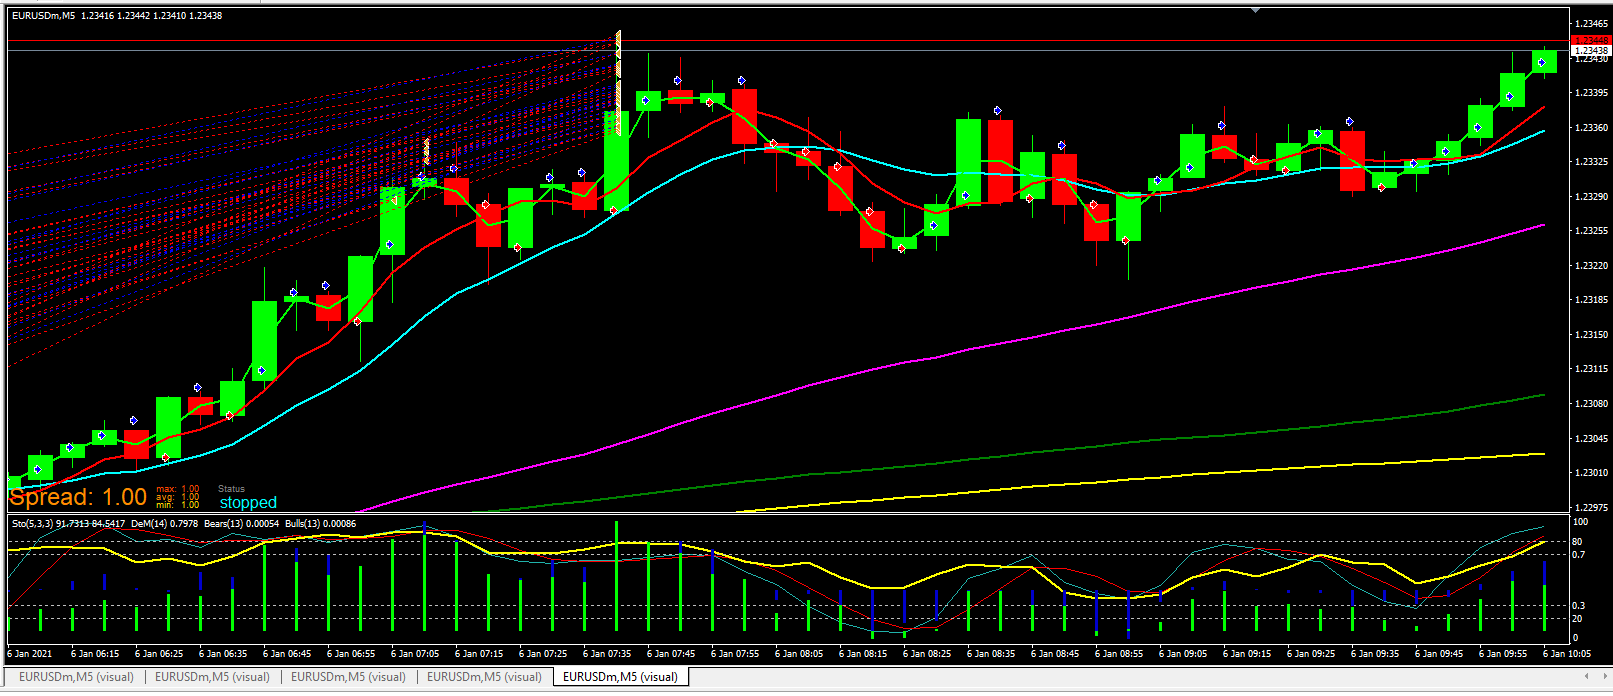Click the '6 Jan 08:05' time axis label

click(799, 654)
